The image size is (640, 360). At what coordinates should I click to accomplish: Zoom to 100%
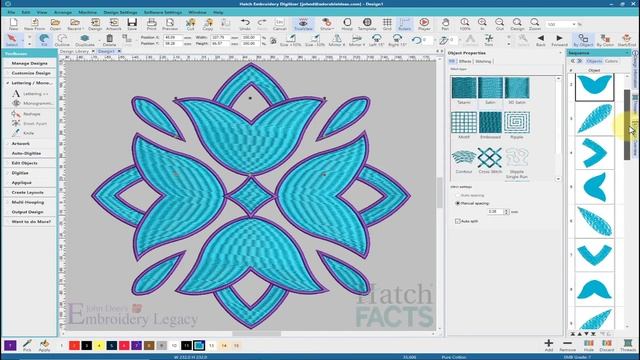tap(465, 24)
